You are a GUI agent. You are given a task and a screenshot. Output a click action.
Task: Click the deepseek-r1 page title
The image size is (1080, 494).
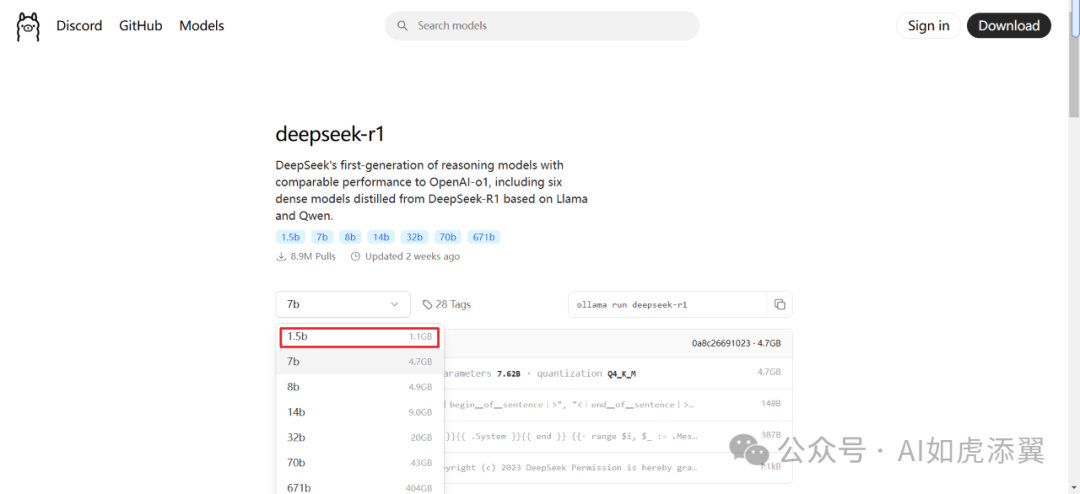click(x=330, y=134)
